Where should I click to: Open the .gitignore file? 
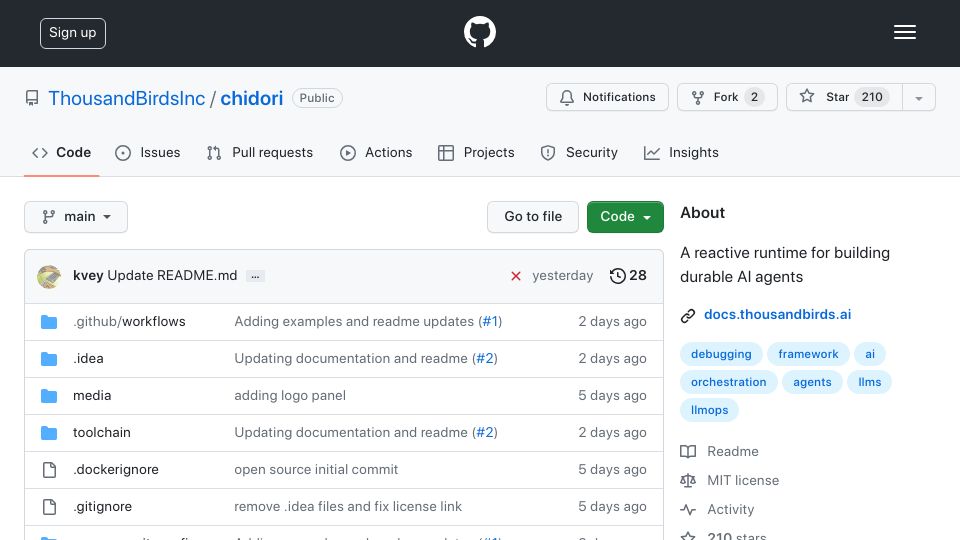click(x=102, y=506)
